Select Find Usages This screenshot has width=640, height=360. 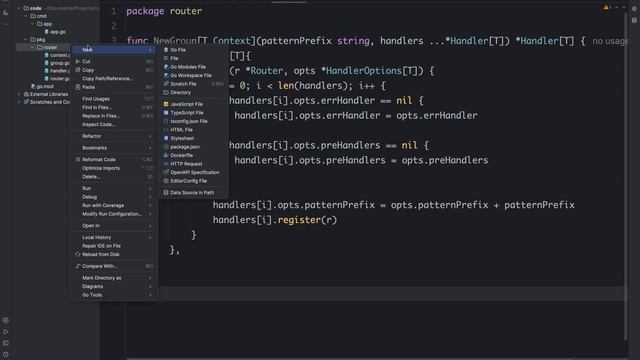click(114, 99)
